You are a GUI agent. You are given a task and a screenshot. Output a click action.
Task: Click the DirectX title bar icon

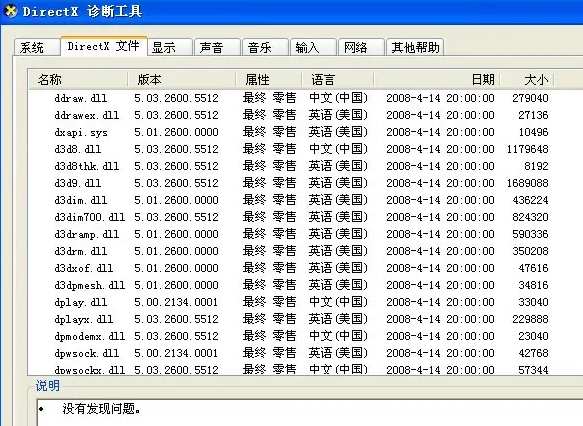pos(10,11)
